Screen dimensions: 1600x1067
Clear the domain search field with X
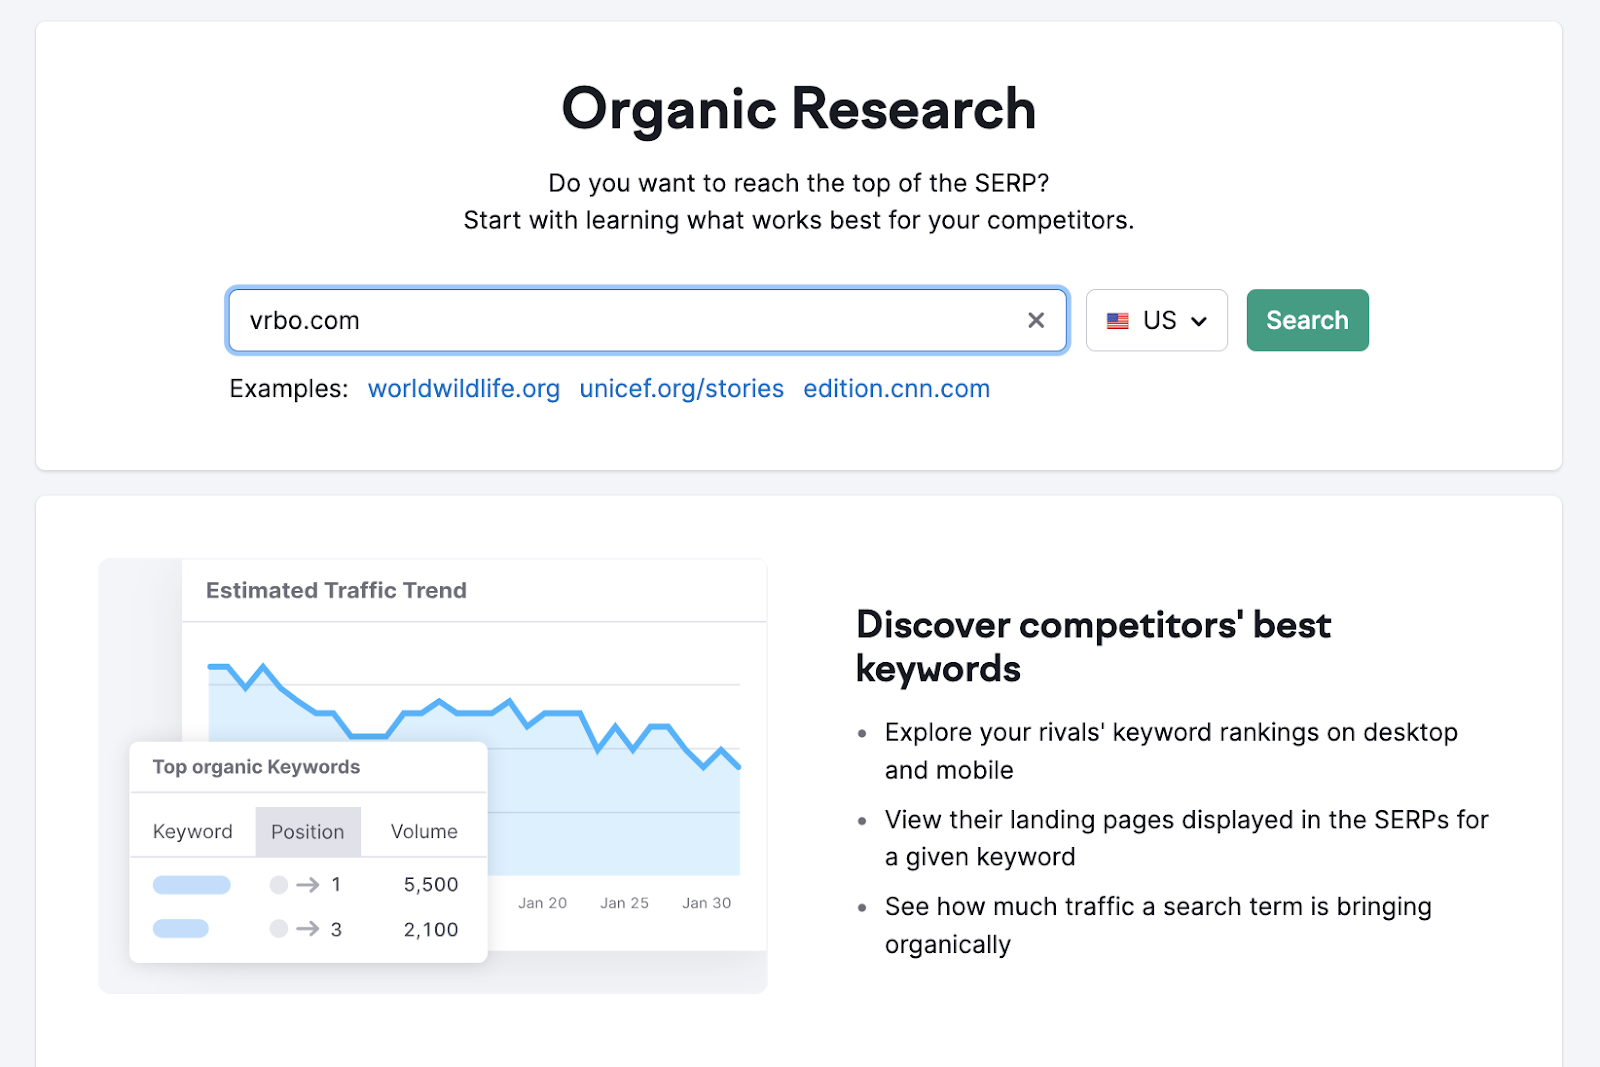(1036, 320)
